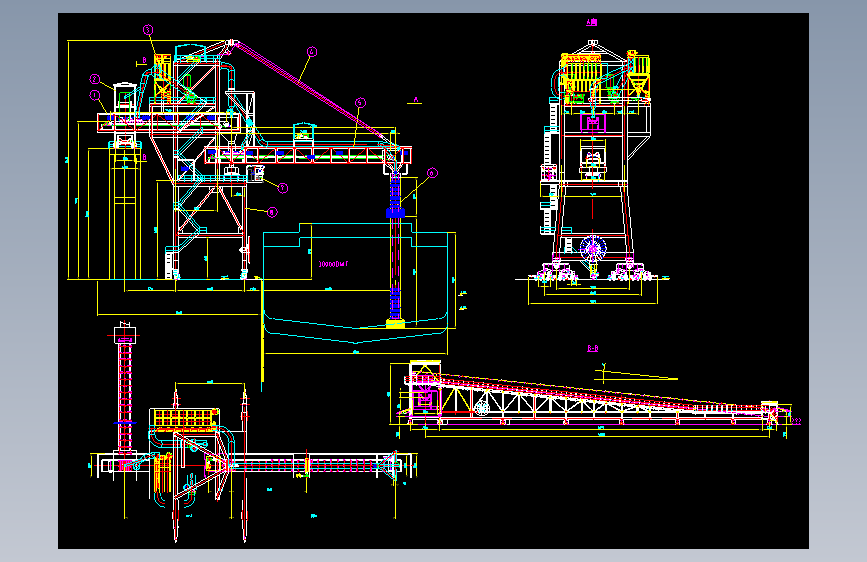Click the round wheel in the B-B section
Viewport: 867px width, 562px height.
pyautogui.click(x=482, y=408)
